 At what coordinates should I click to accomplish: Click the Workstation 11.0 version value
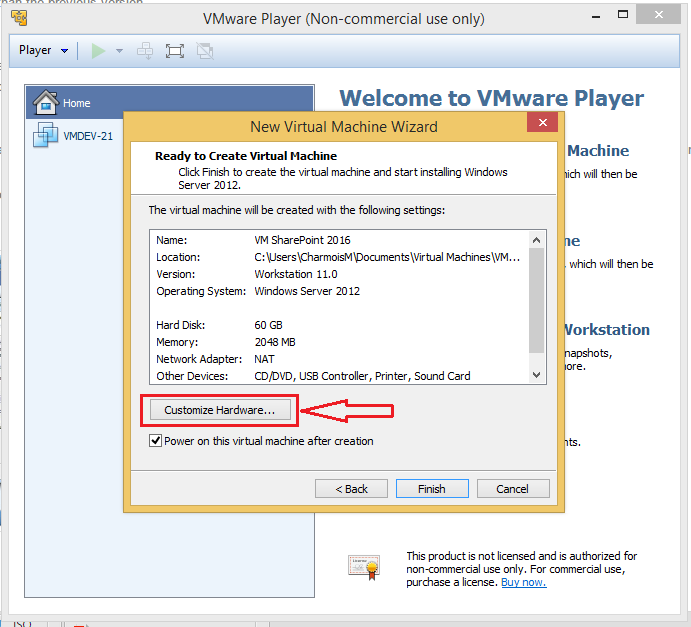coord(296,274)
